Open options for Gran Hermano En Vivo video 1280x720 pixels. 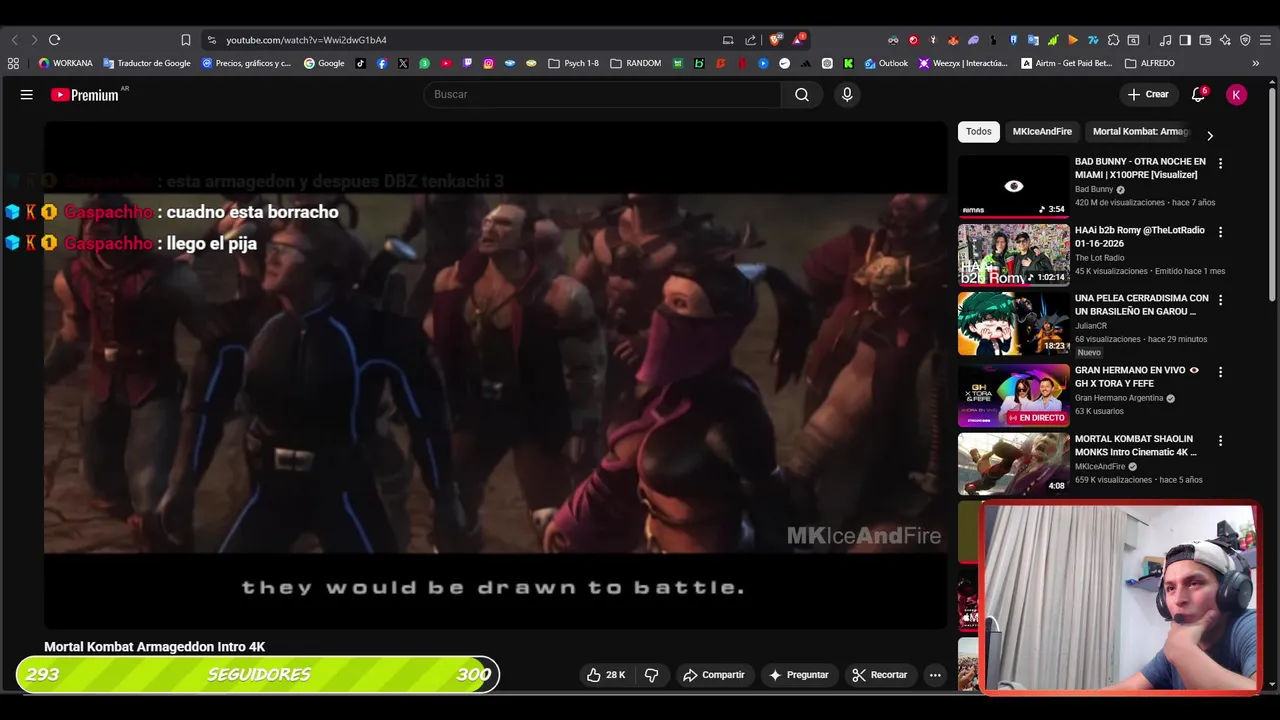(1220, 372)
